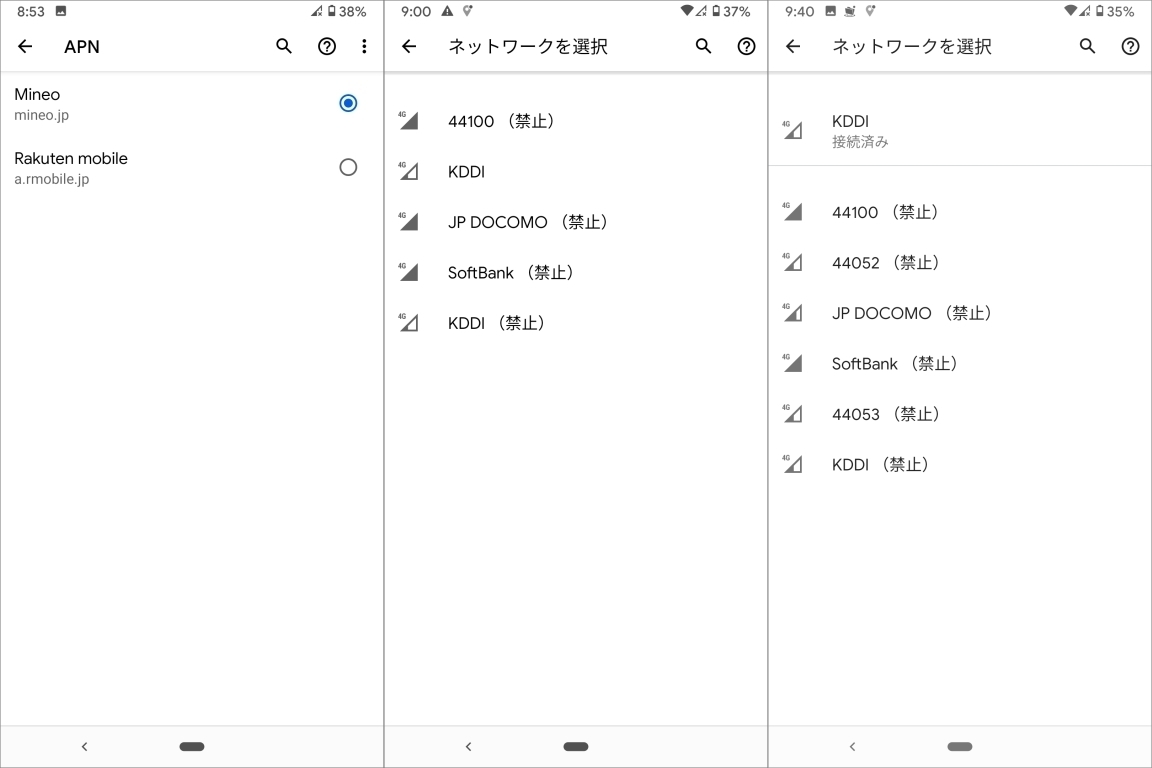The image size is (1152, 768).
Task: Tap the signal icon beside SoftBank in the middle list
Action: point(408,272)
